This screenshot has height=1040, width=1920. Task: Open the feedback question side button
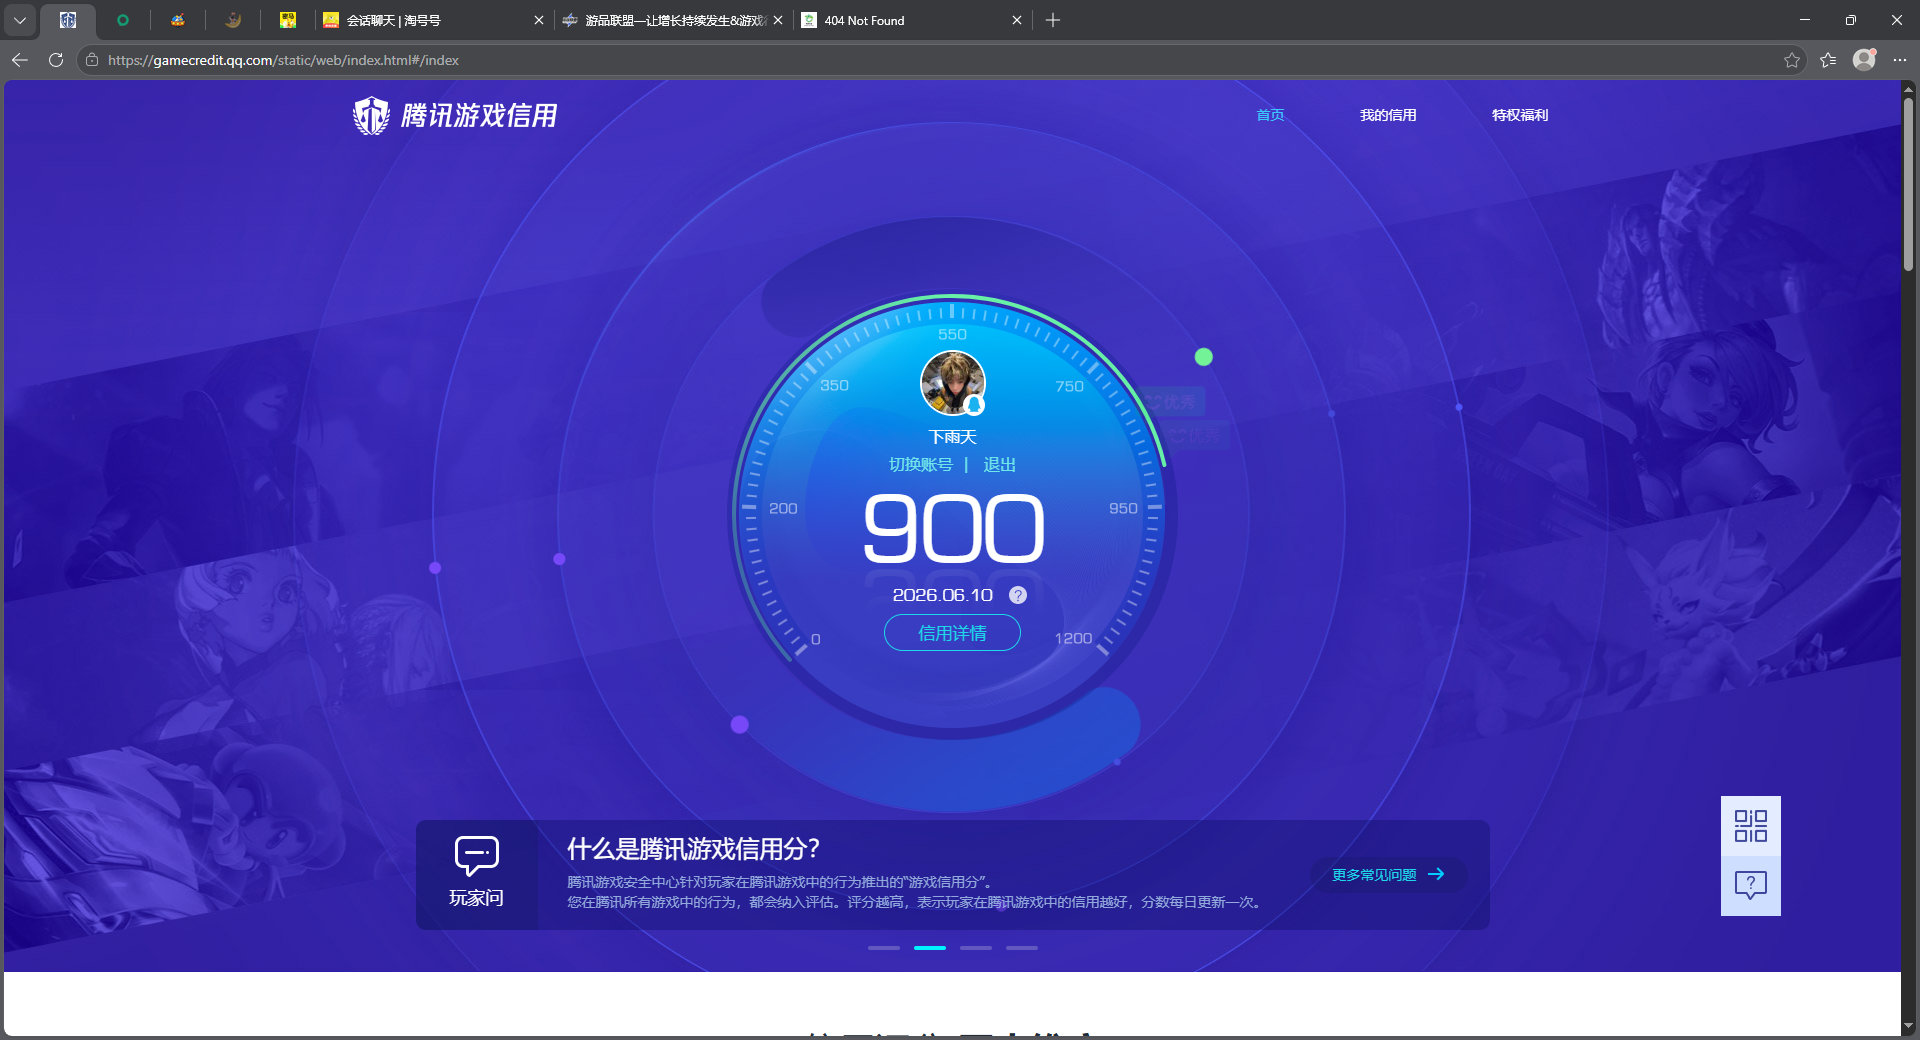tap(1751, 886)
